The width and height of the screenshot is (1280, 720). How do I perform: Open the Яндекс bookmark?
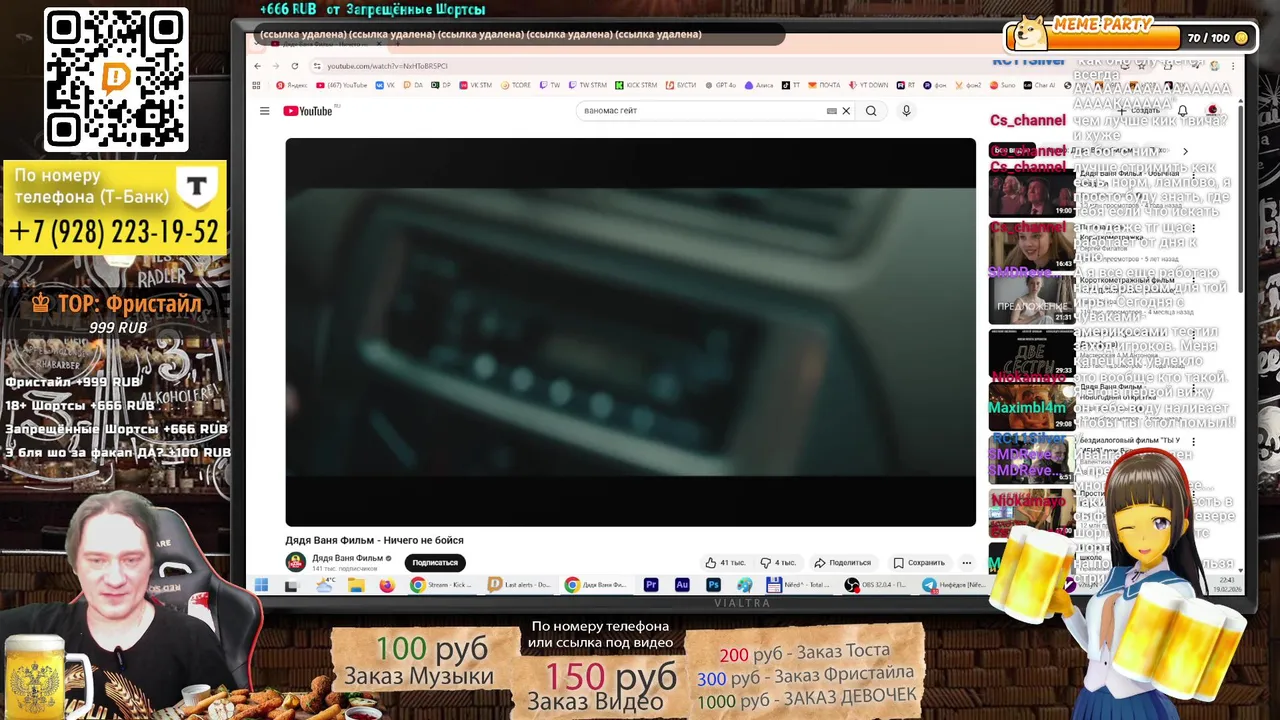coord(292,85)
